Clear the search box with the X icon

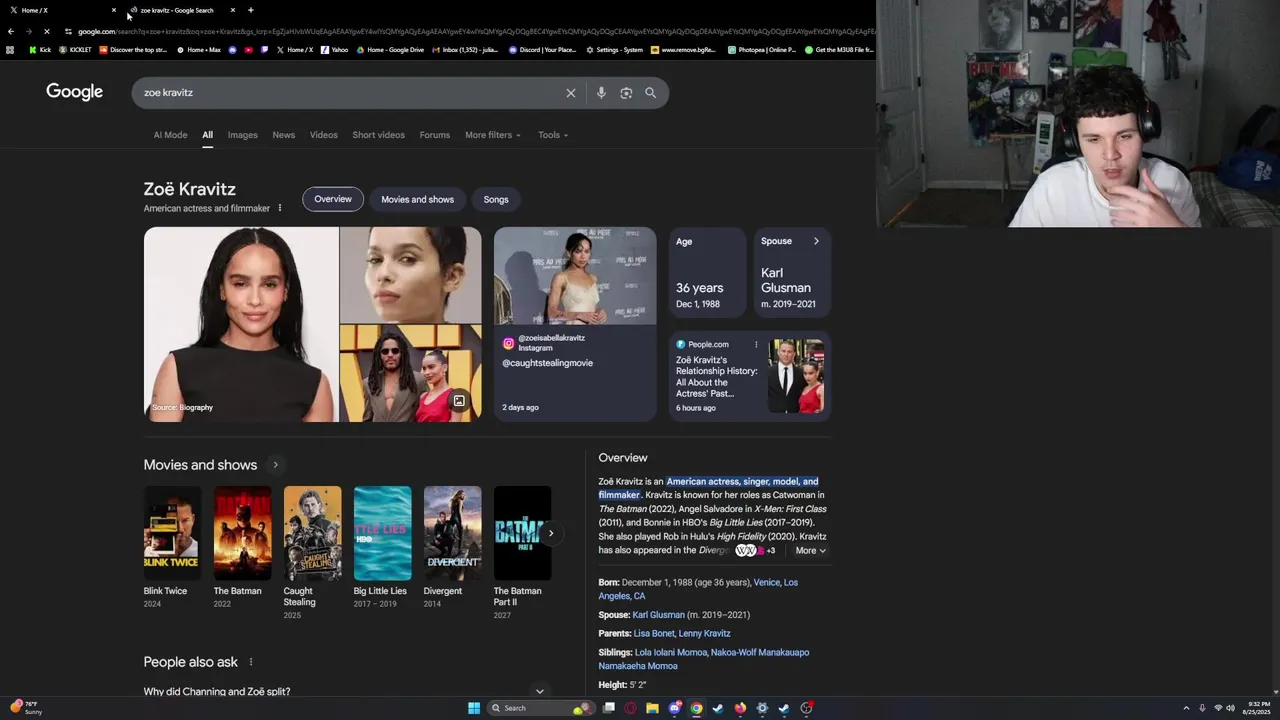(571, 93)
